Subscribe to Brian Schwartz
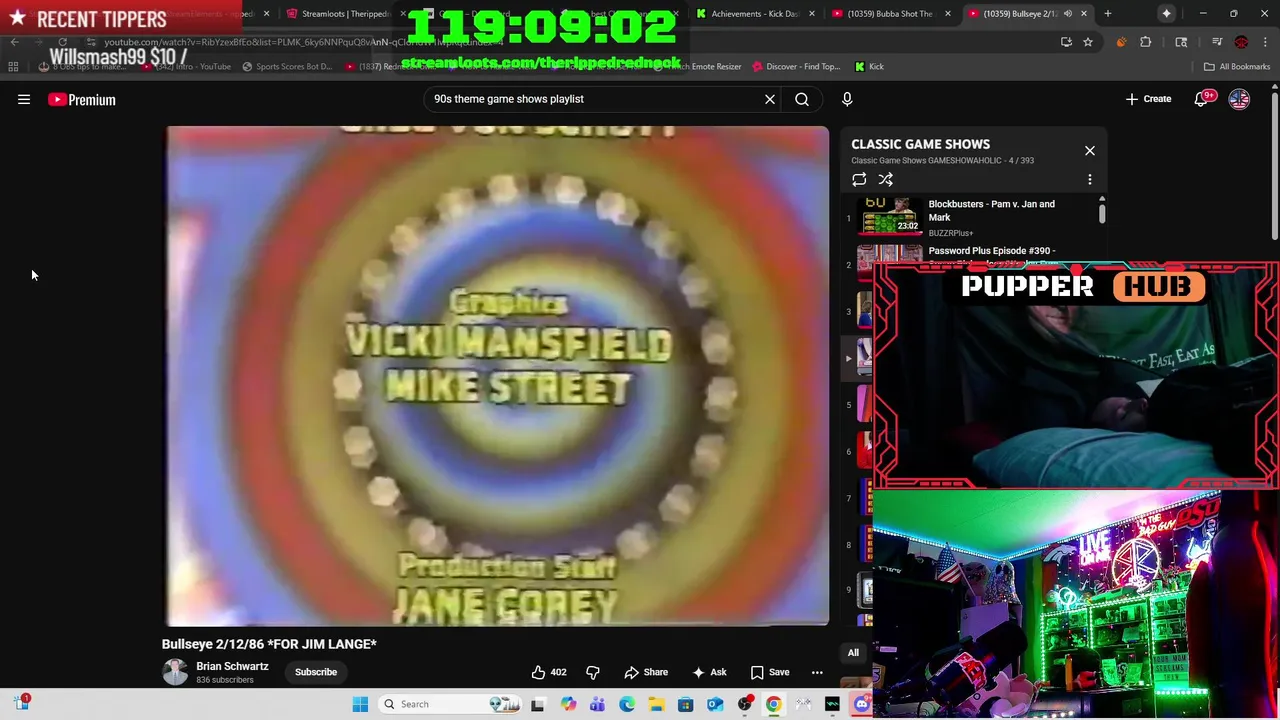Viewport: 1280px width, 720px height. 316,672
